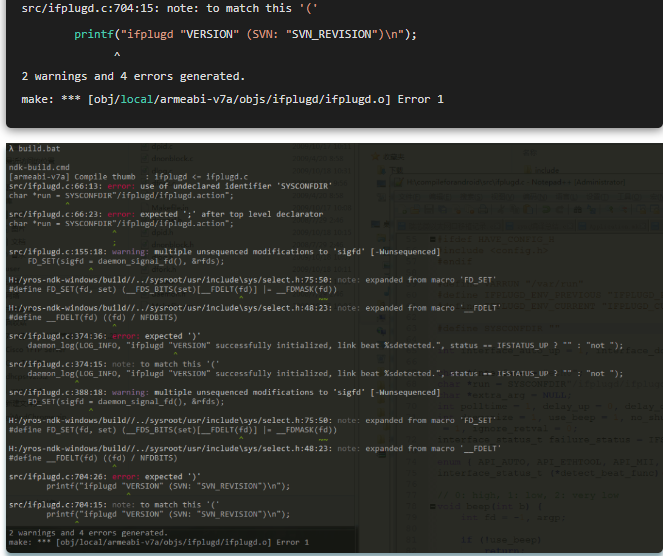Click the 'src/ifplugd.c:704:15: note' line in the top code block
Viewport: 663px width, 556px height.
[169, 8]
